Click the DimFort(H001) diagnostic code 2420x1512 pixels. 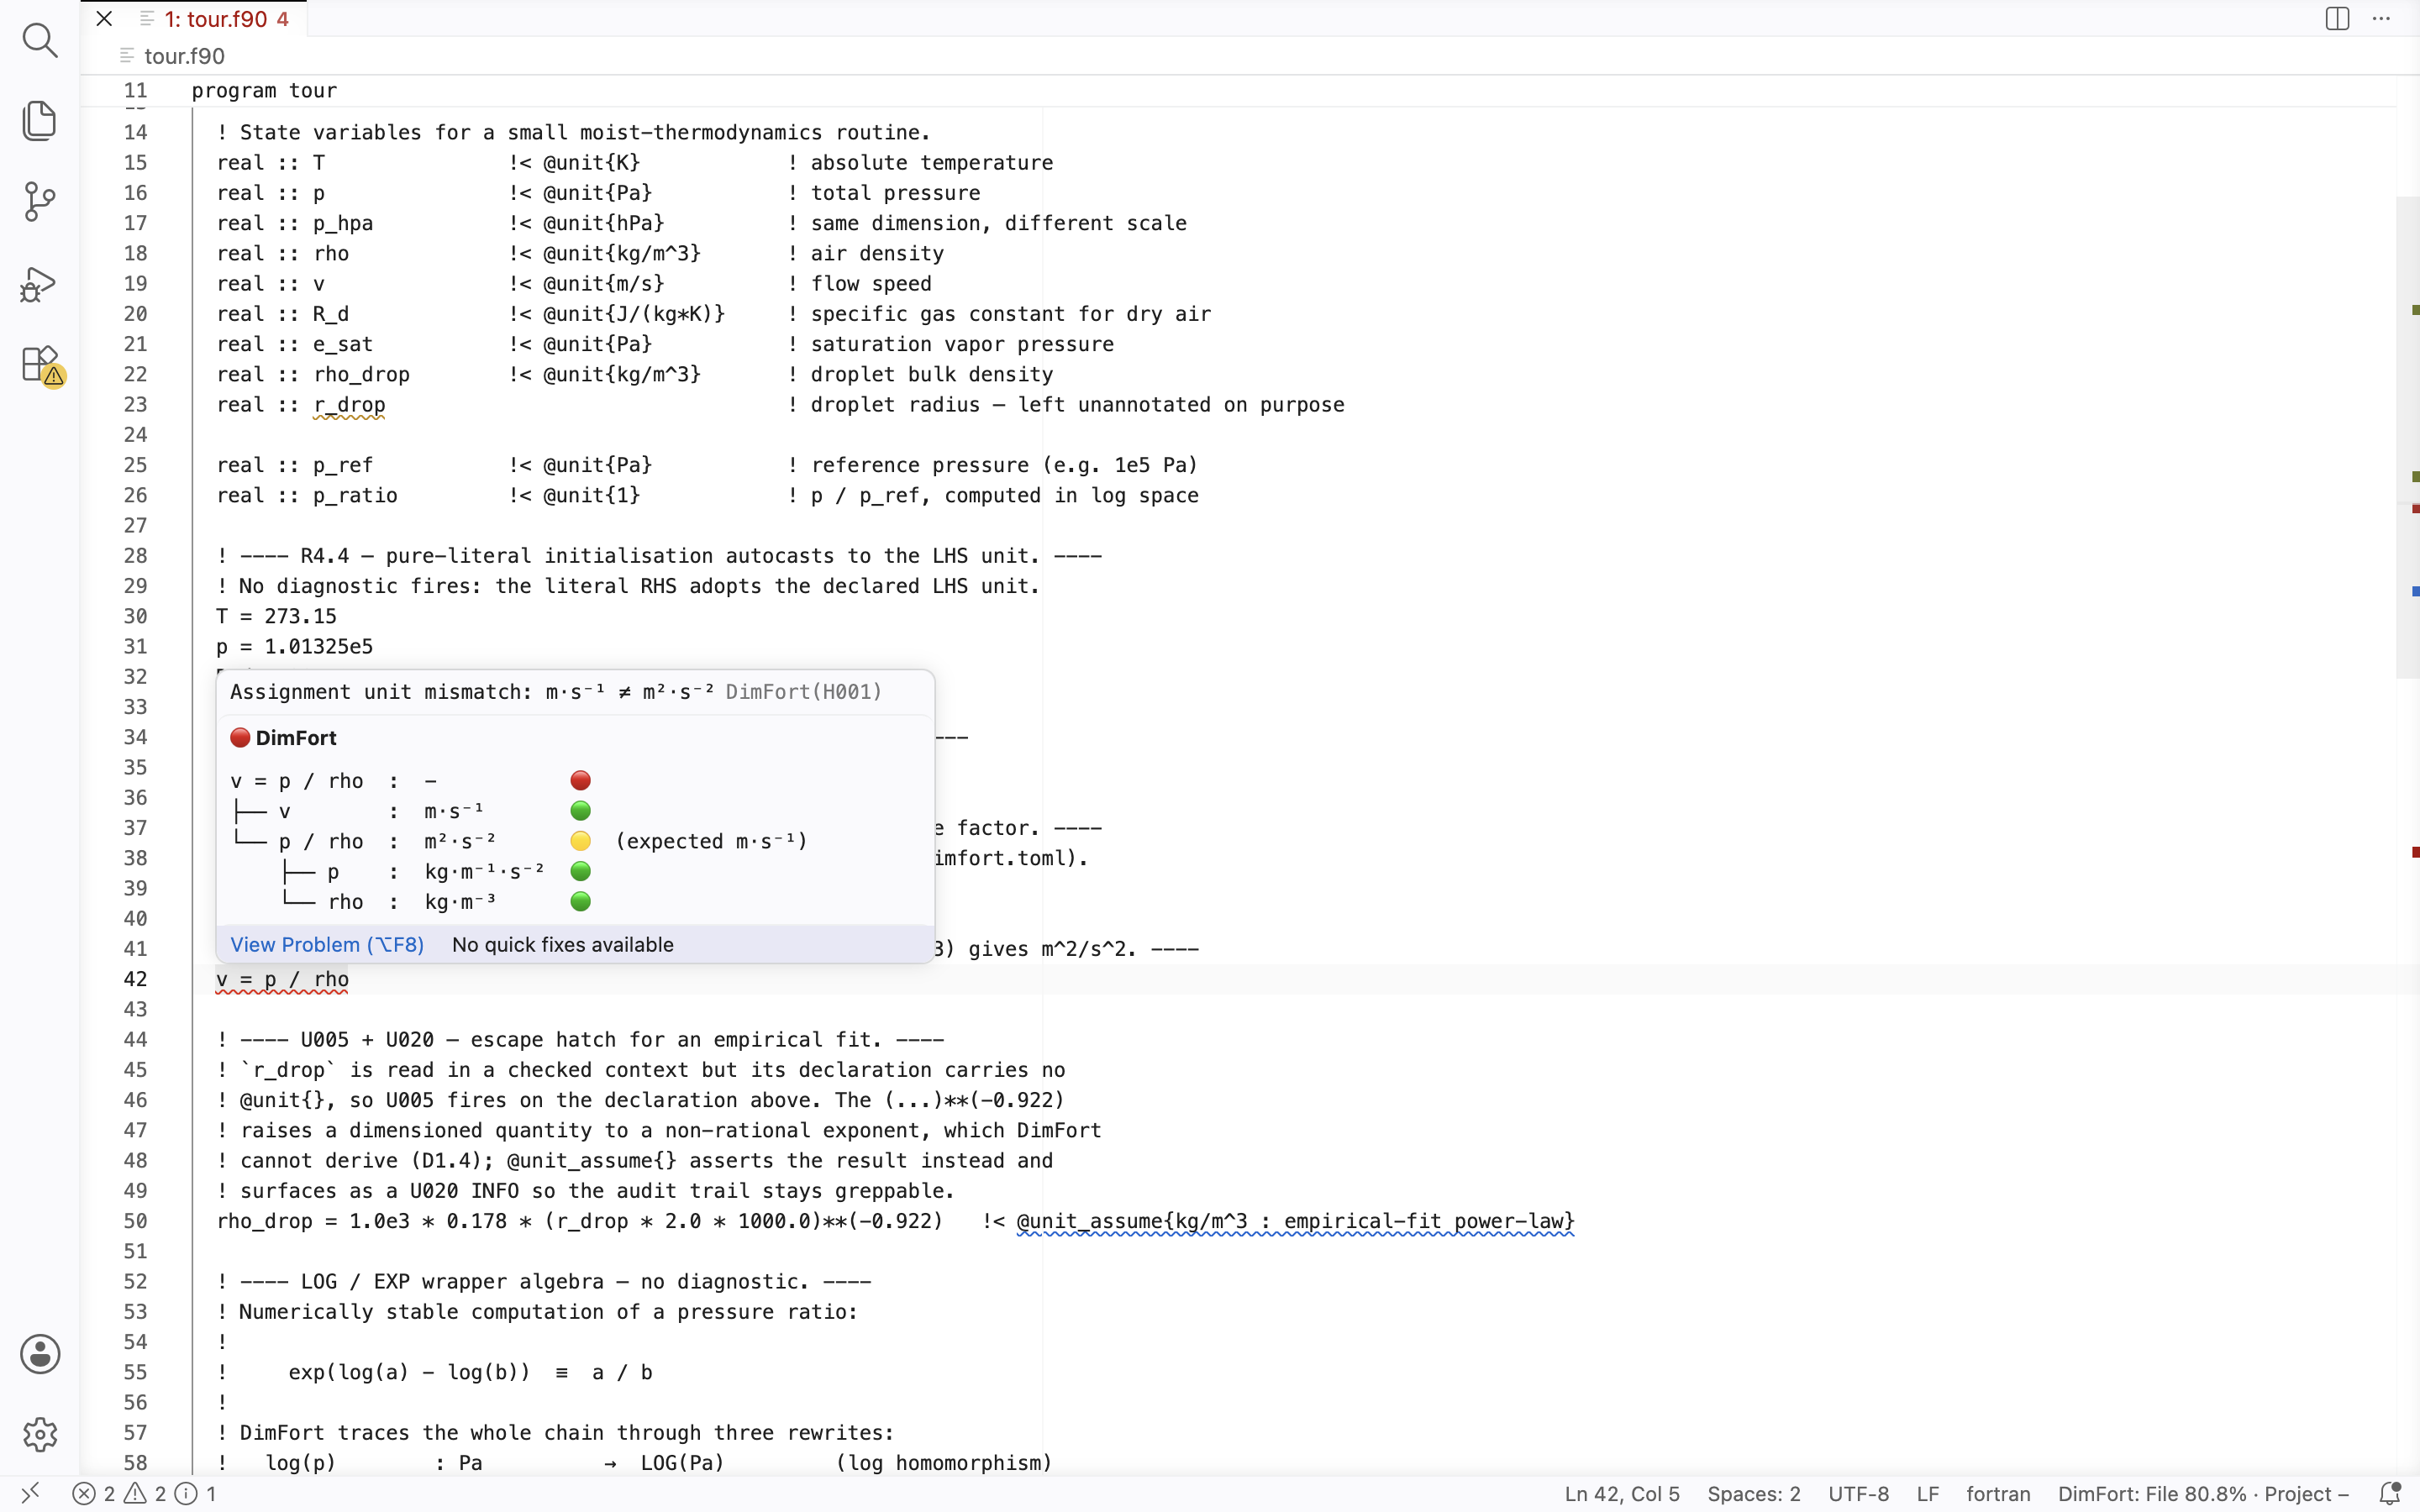click(x=804, y=692)
